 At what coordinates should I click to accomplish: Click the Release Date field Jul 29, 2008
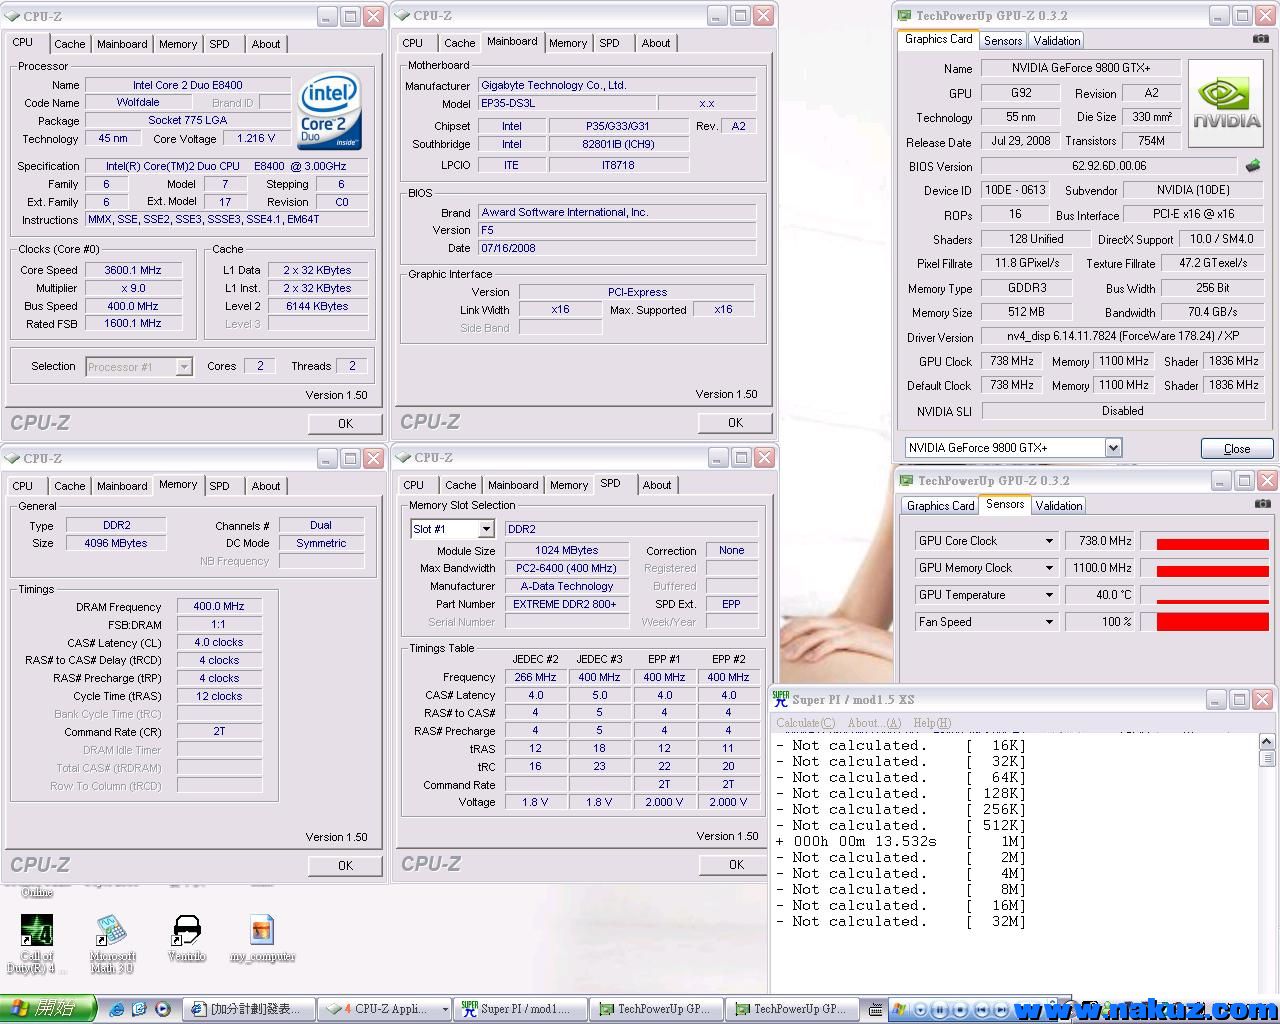[x=1020, y=141]
